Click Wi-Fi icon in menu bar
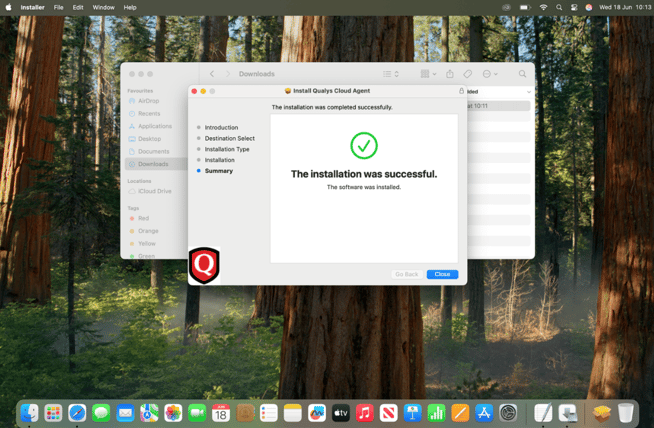Viewport: 654px width, 428px height. click(x=543, y=7)
